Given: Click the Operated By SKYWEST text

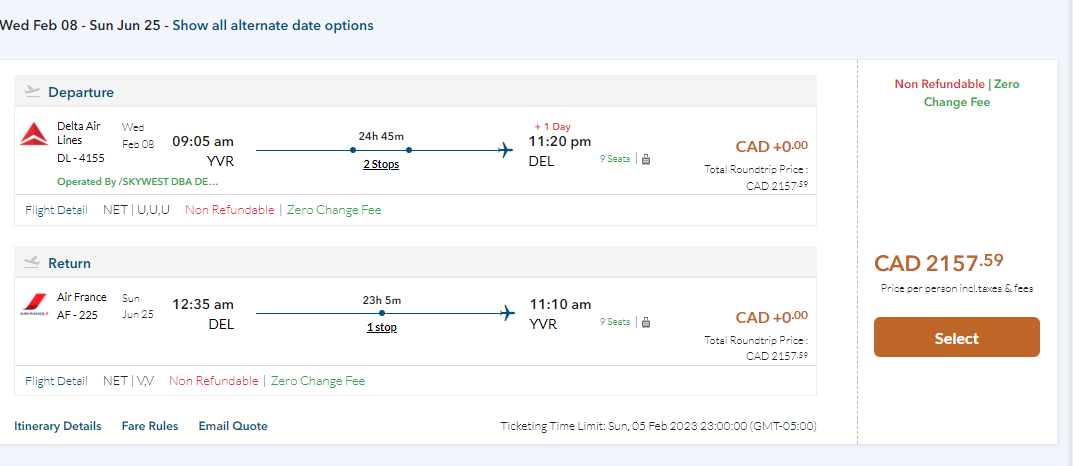Looking at the screenshot, I should (x=138, y=182).
